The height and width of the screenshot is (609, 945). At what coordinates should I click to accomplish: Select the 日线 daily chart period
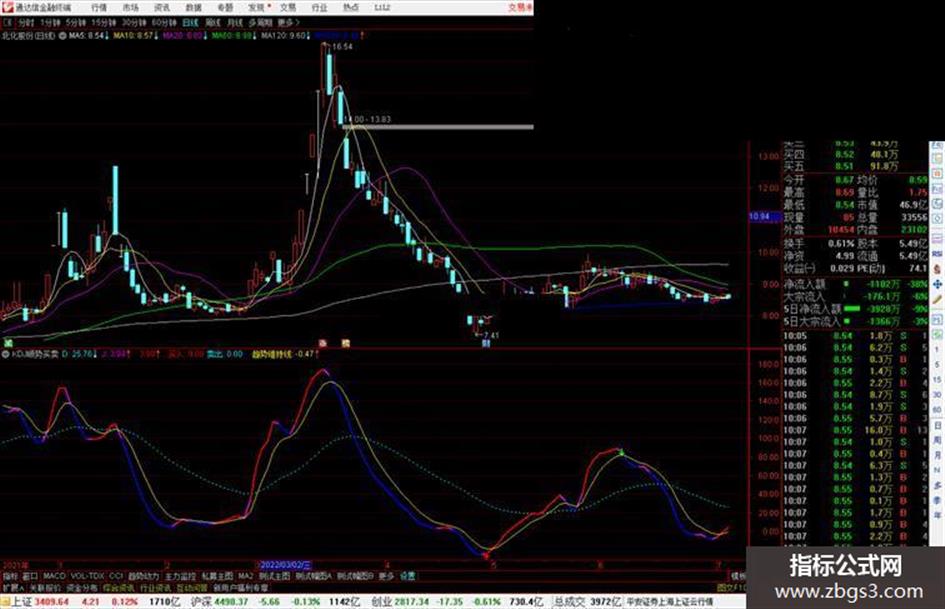(190, 22)
